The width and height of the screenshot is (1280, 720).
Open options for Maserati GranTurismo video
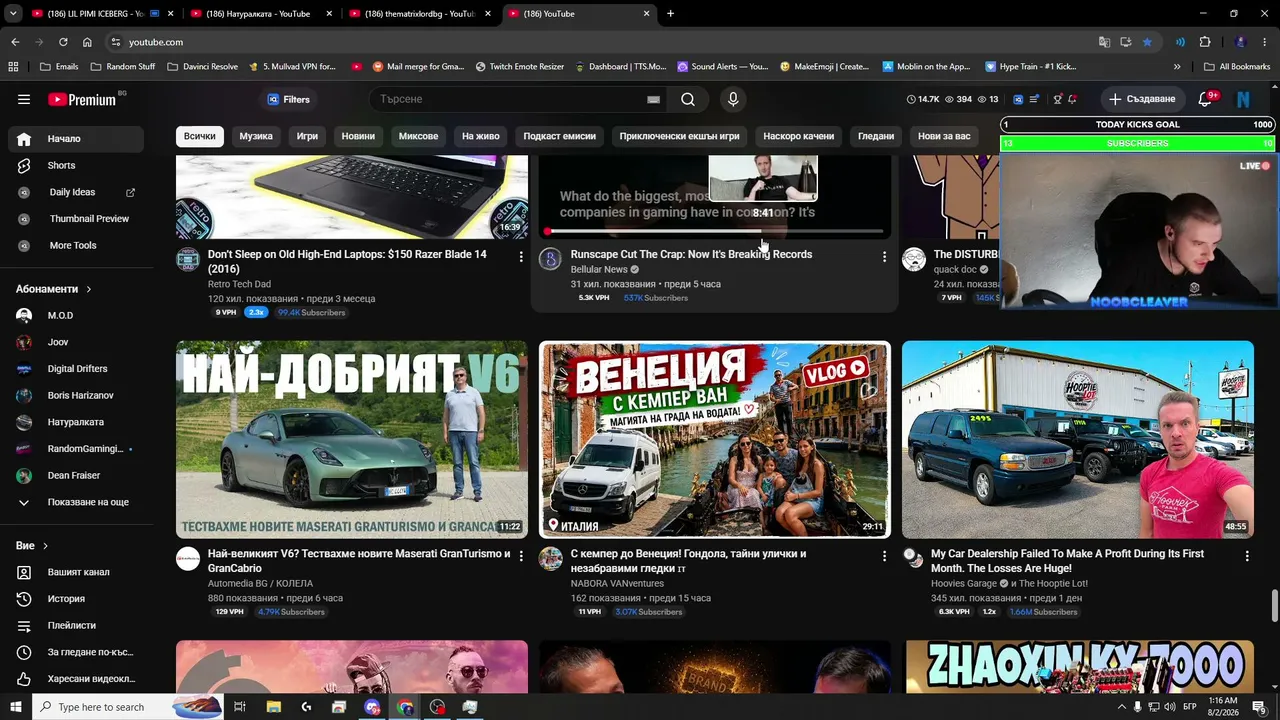520,556
